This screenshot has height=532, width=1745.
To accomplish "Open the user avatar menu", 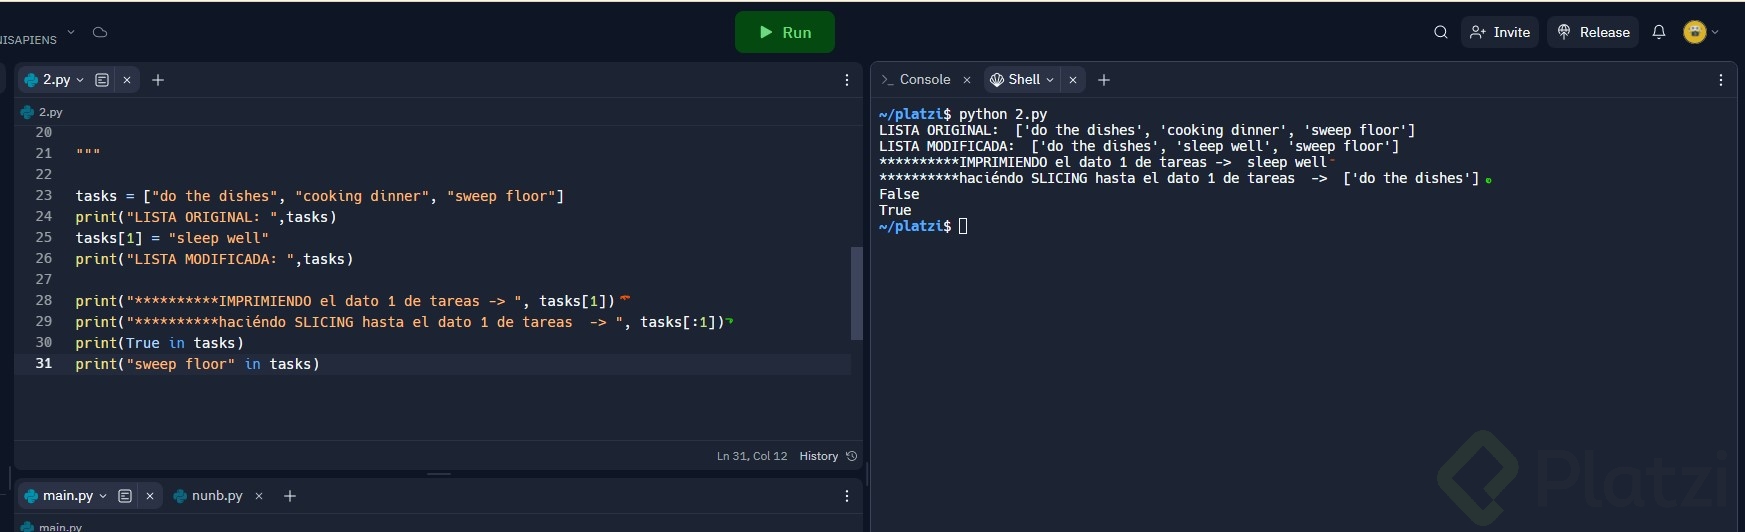I will point(1700,32).
